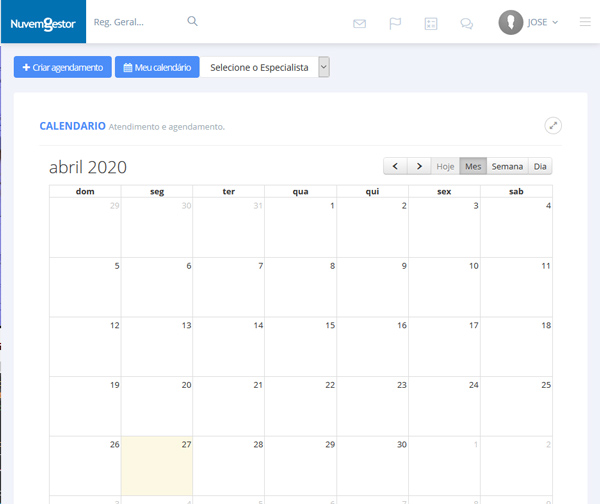Switch to the Semana view
This screenshot has width=600, height=504.
(x=507, y=166)
